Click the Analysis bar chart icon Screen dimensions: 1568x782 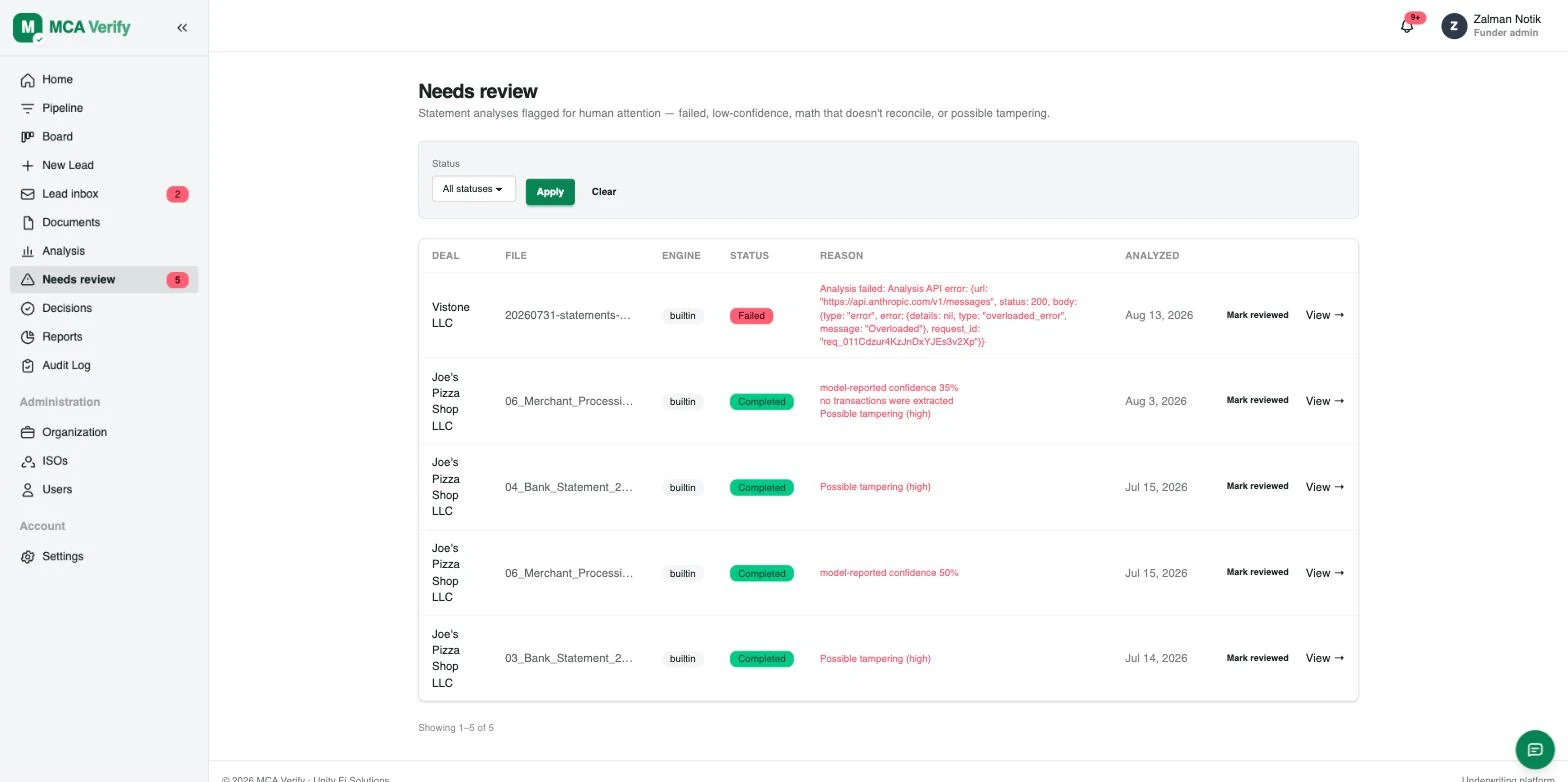(28, 251)
